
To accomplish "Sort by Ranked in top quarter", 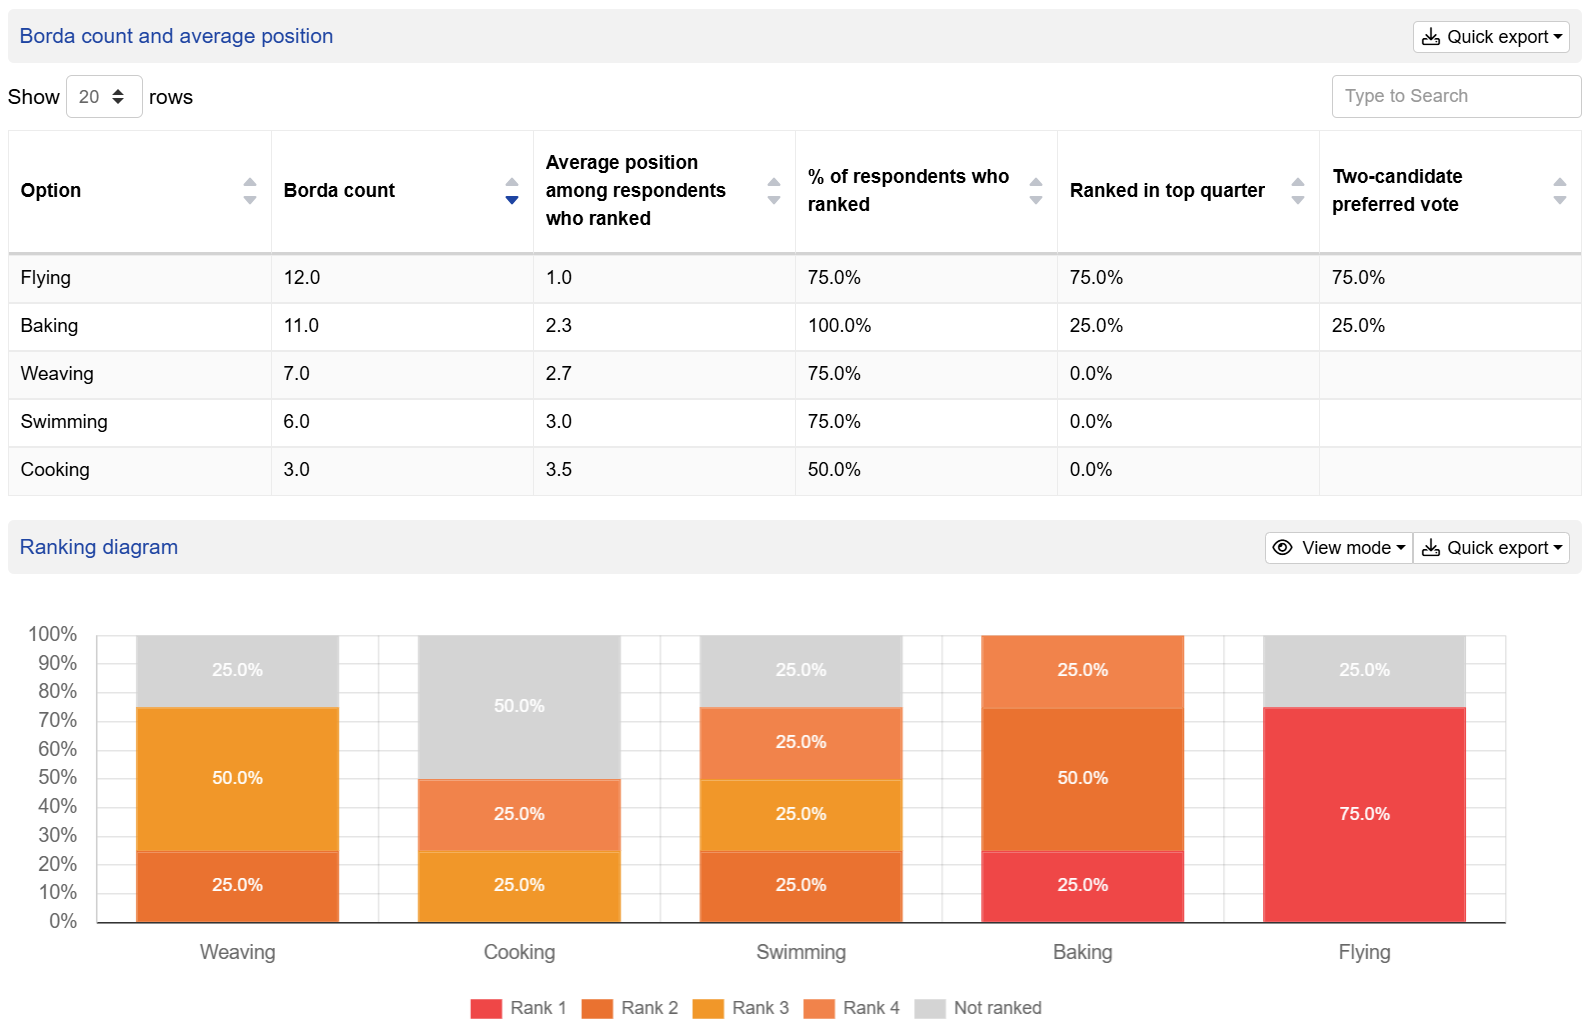I will point(1297,191).
